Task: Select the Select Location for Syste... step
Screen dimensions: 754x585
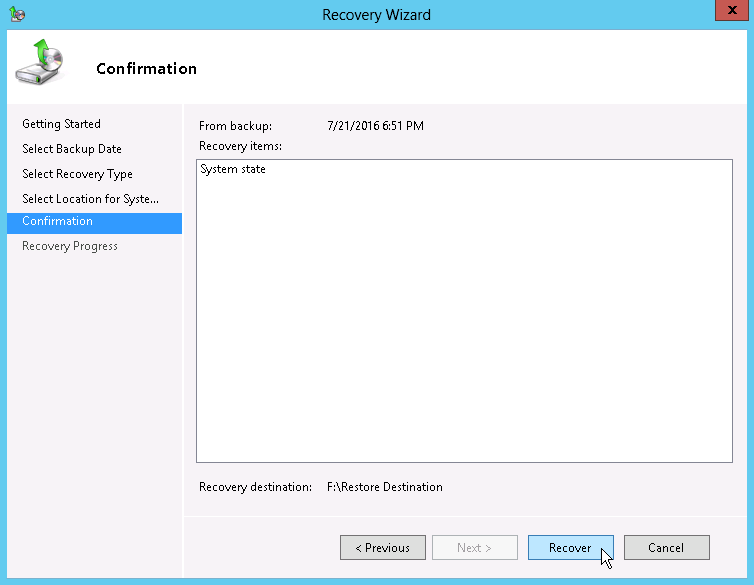Action: coord(90,199)
